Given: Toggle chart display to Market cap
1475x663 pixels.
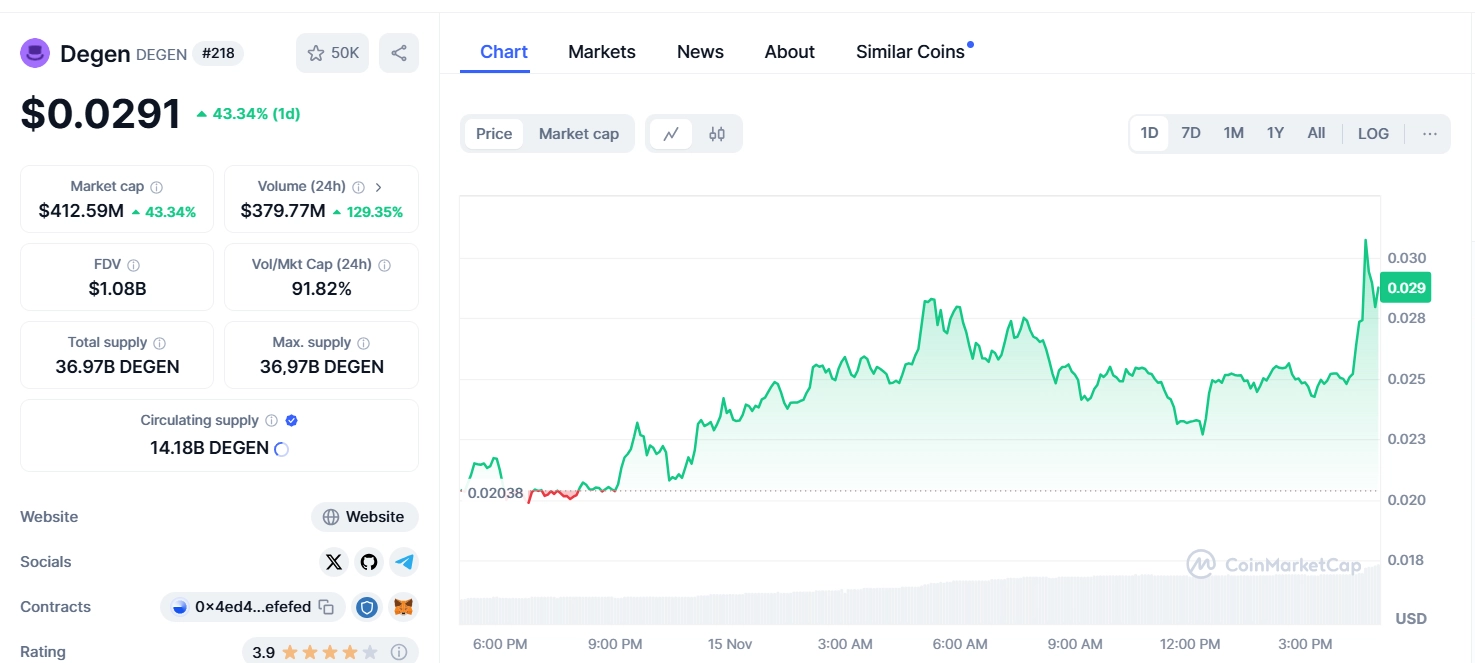Looking at the screenshot, I should pyautogui.click(x=578, y=133).
